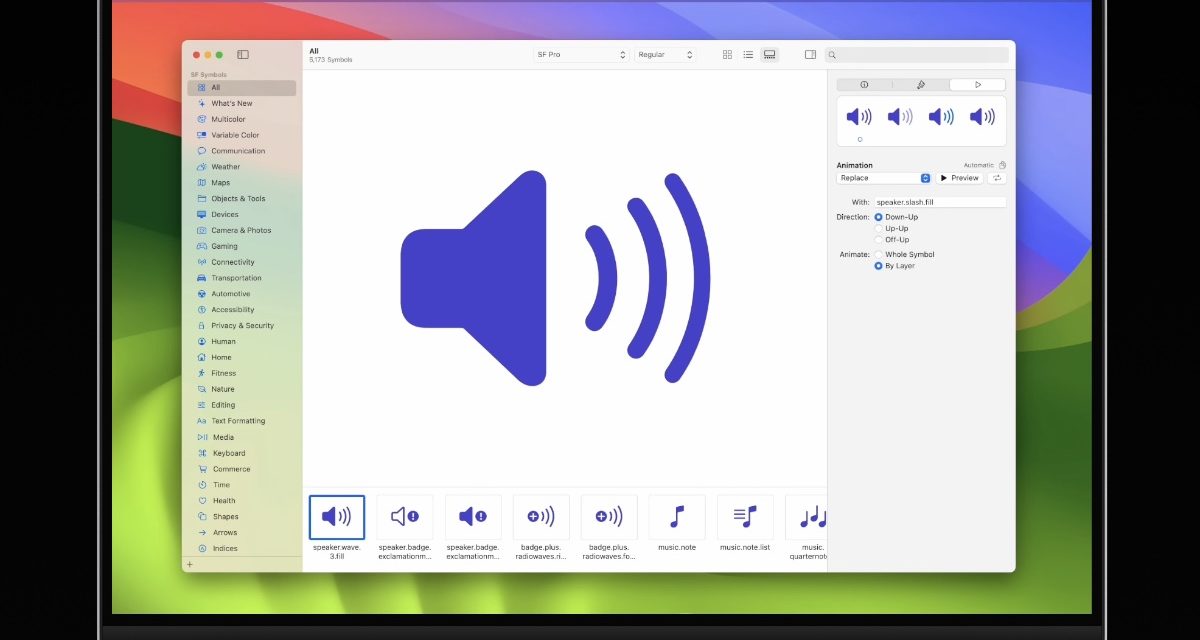Choose Whole Symbol animate option
1200x640 pixels.
click(x=879, y=255)
